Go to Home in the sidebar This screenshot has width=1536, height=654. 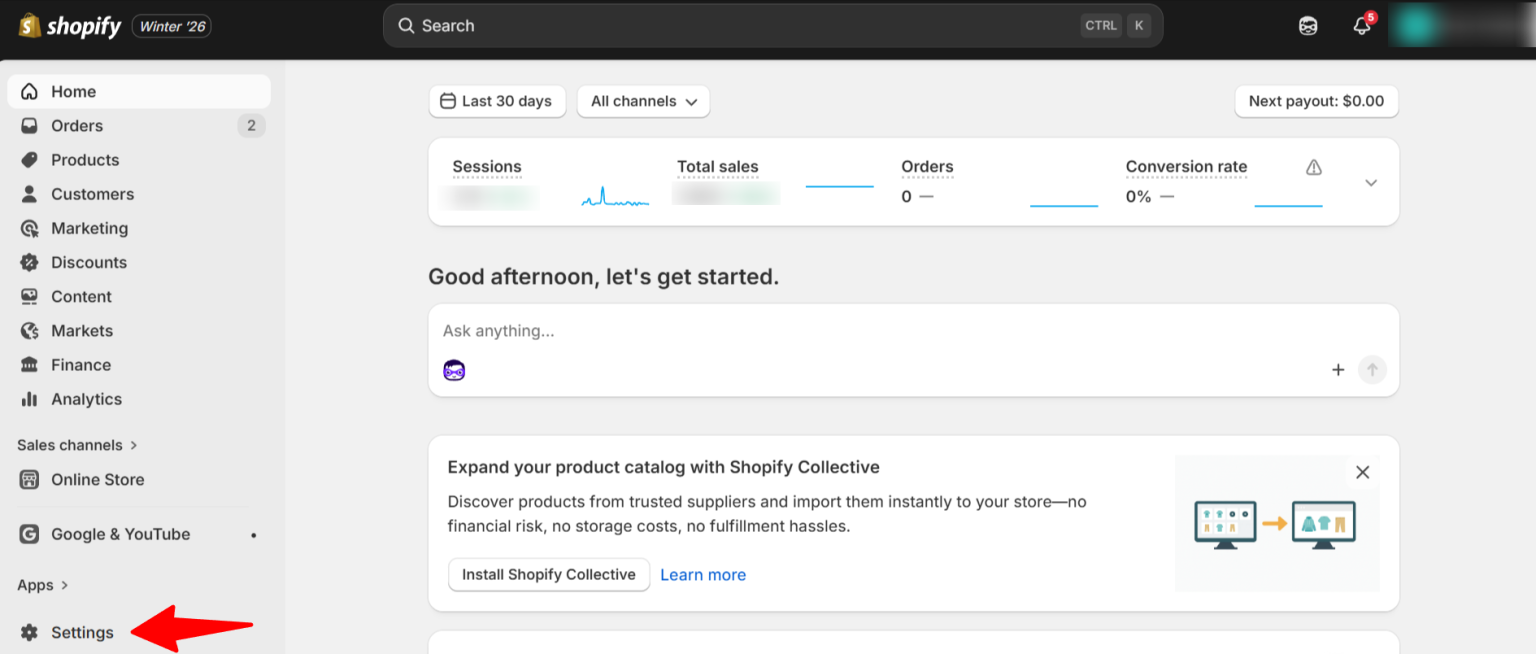139,91
